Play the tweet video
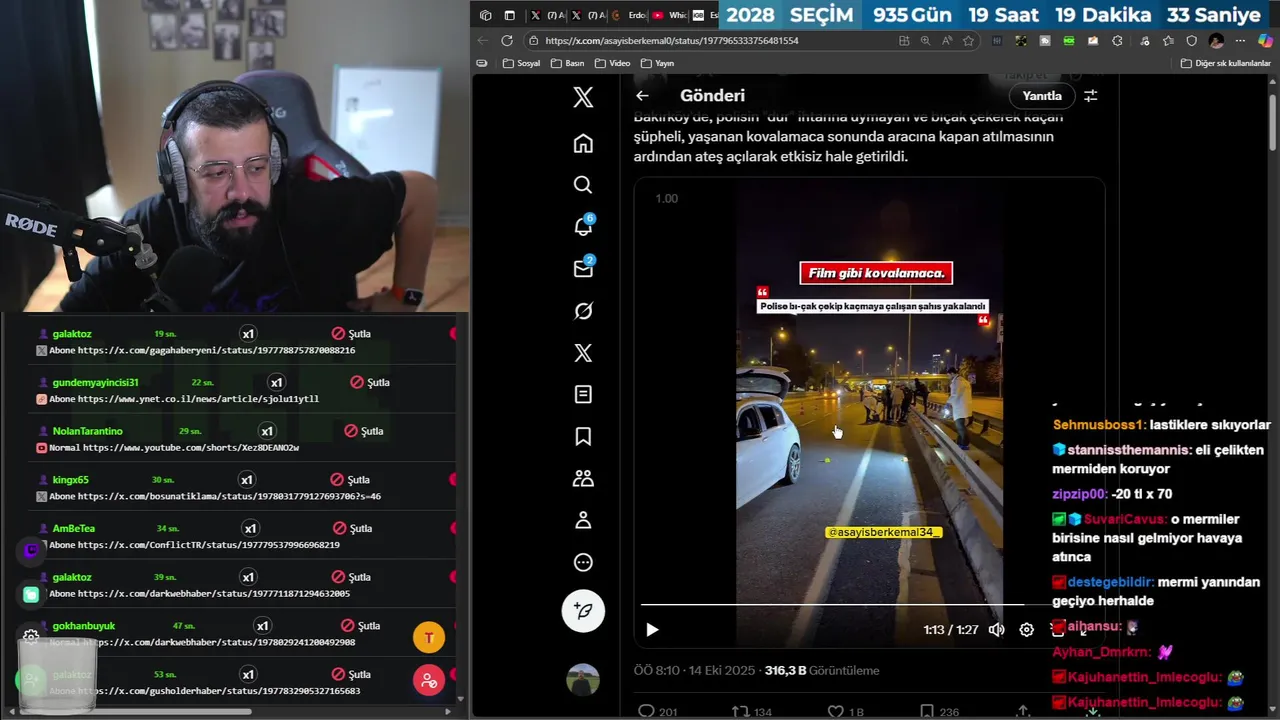Viewport: 1280px width, 720px height. (652, 629)
